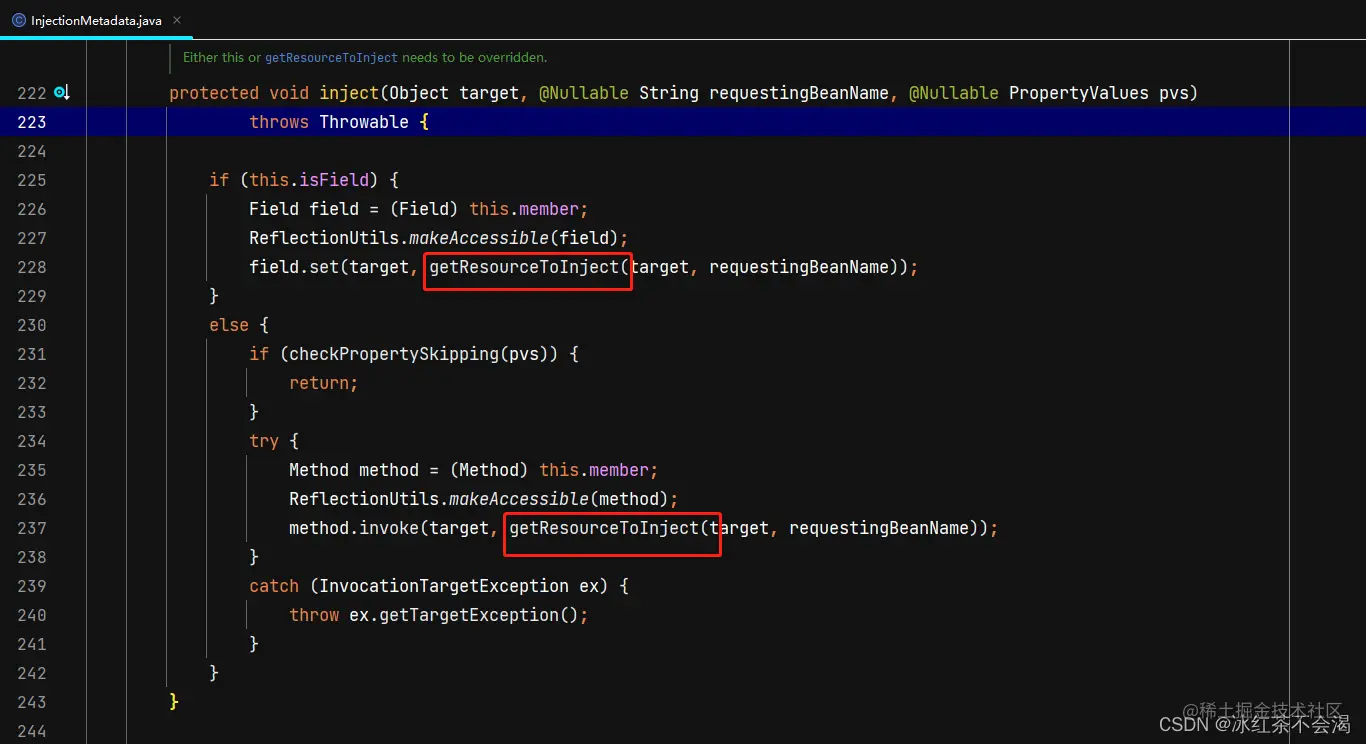Click 'method.invoke' call on line 237
The image size is (1366, 744).
coord(354,528)
